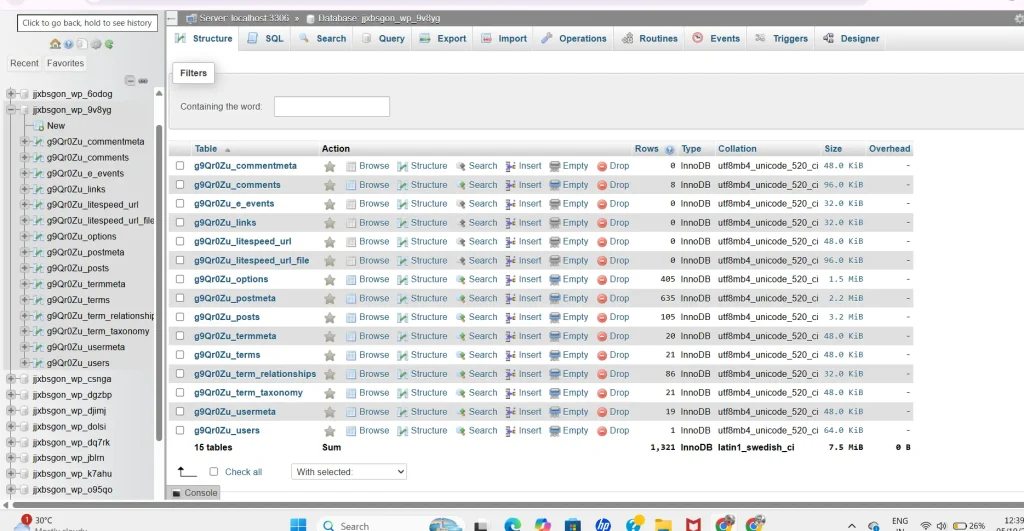Check the g9Qr0Zu_users row checkbox
The image size is (1024, 531).
coord(180,431)
